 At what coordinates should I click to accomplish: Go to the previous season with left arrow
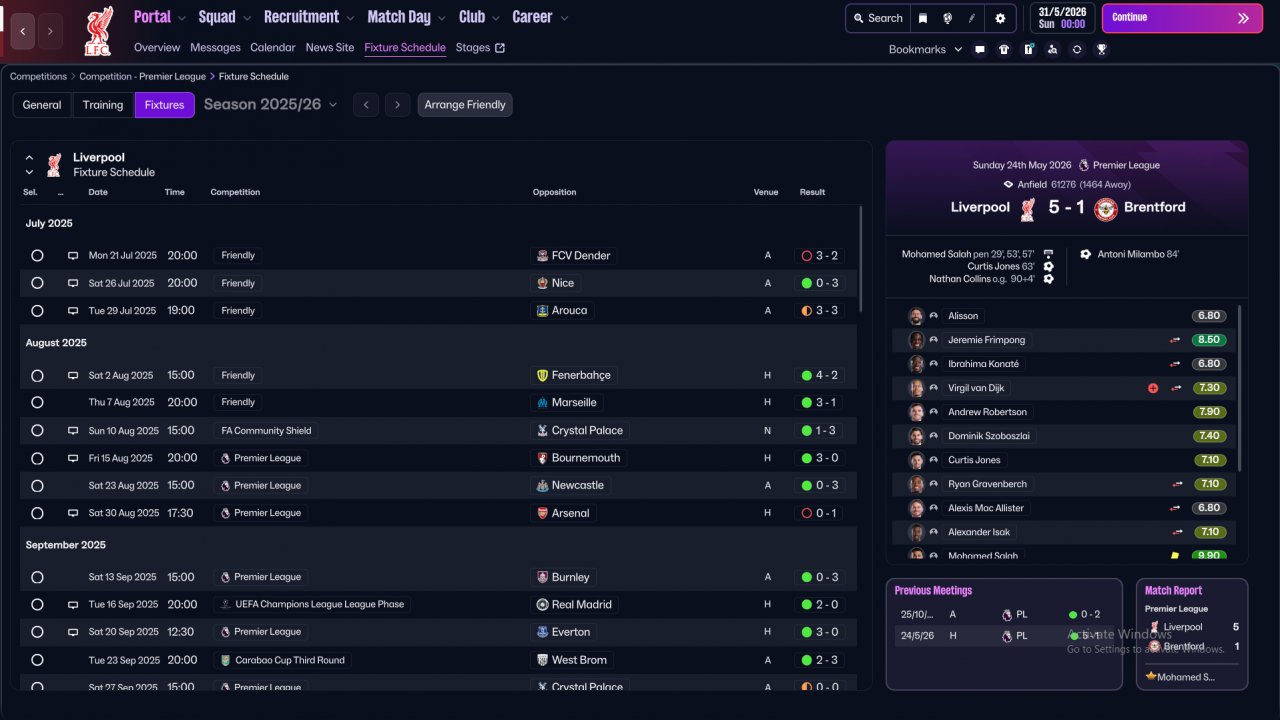[x=366, y=105]
